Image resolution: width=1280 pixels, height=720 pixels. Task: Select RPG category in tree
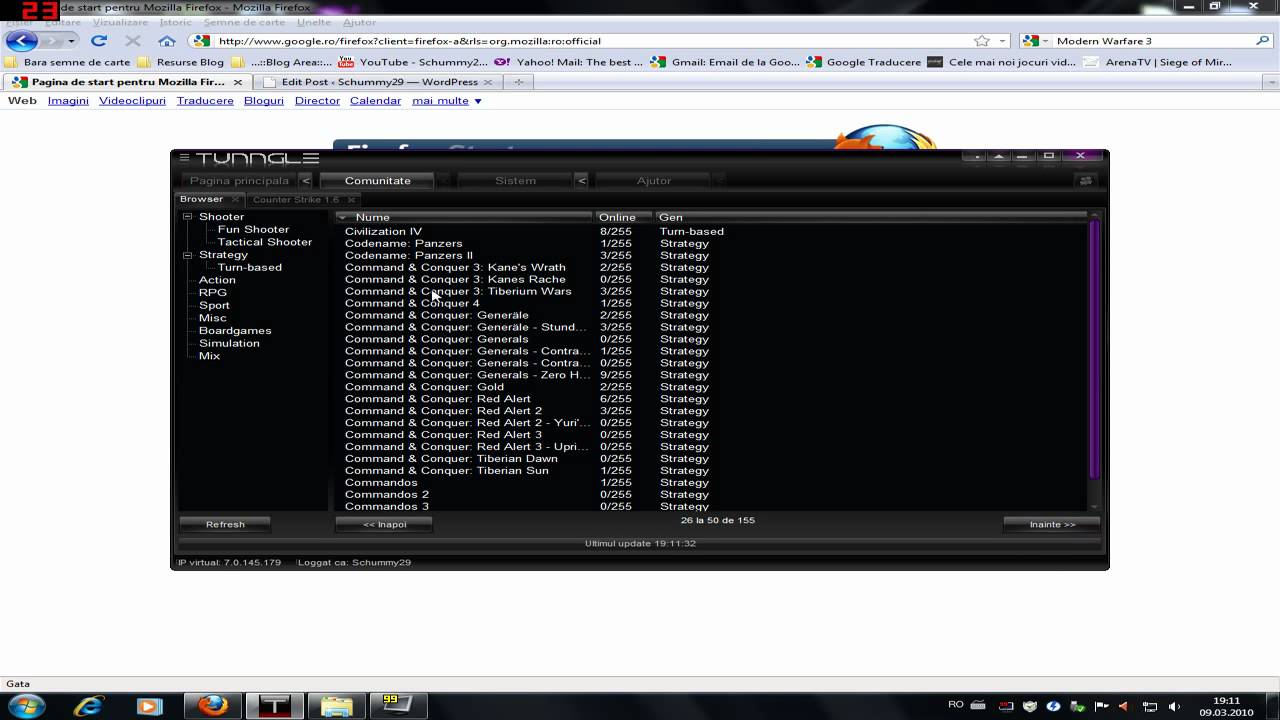[x=213, y=293]
